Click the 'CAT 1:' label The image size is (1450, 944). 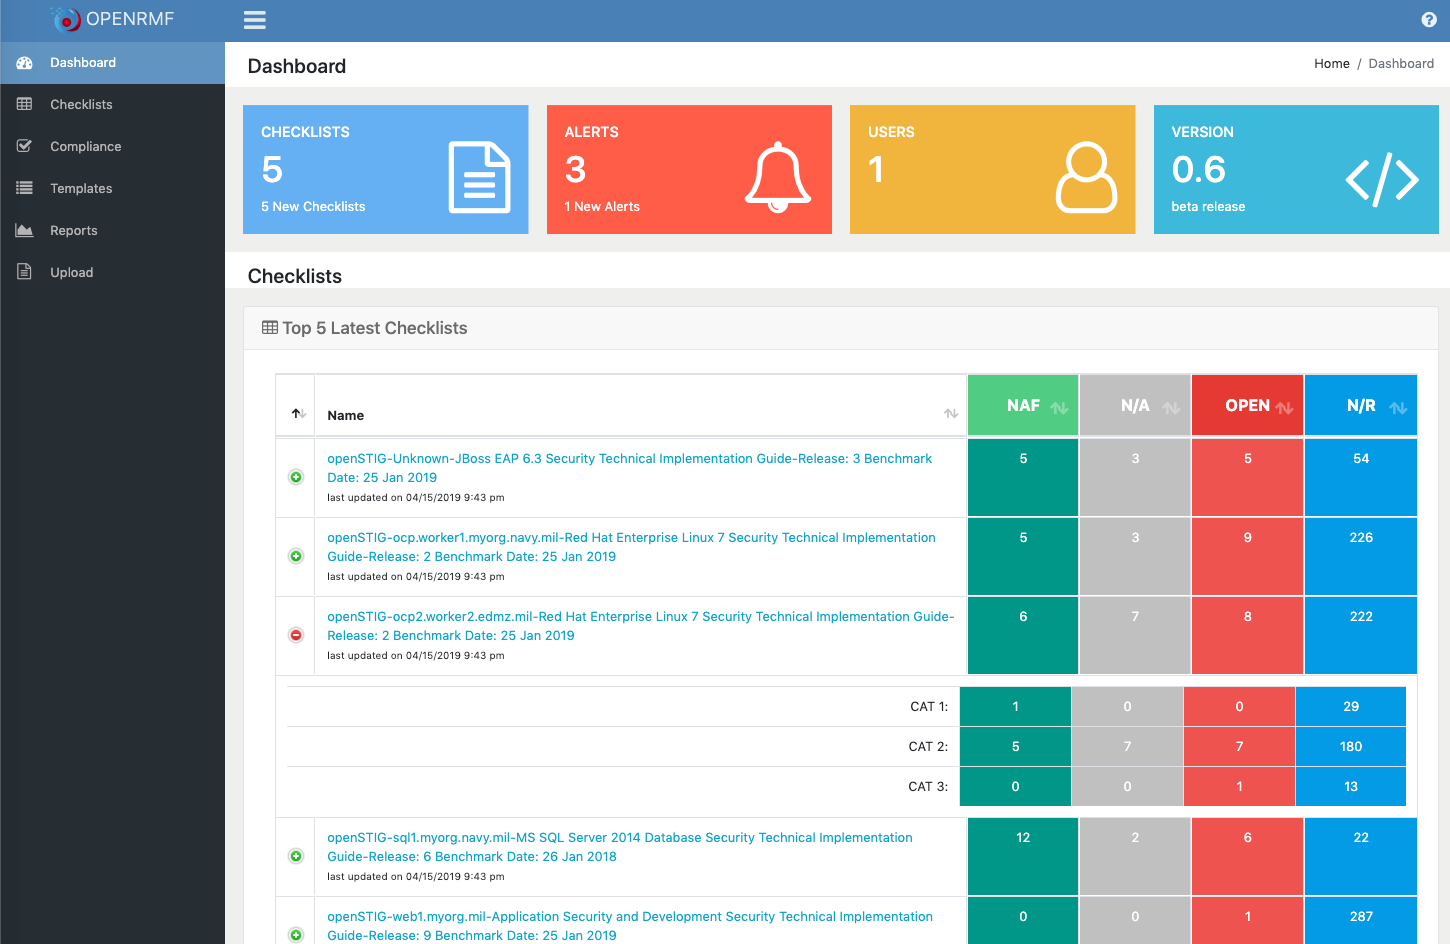pos(929,706)
